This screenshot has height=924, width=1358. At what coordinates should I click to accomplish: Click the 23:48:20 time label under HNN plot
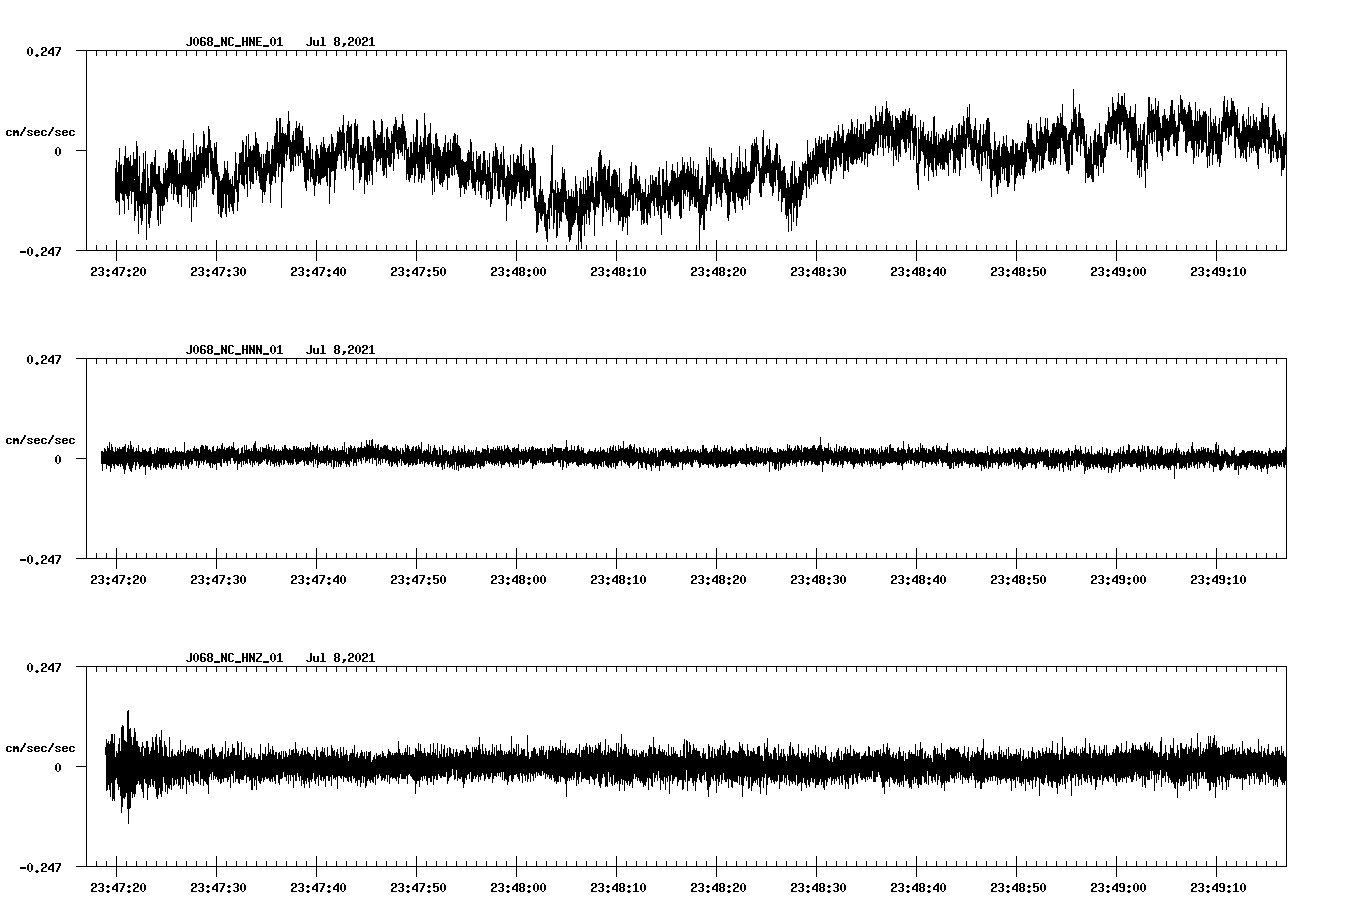click(718, 579)
